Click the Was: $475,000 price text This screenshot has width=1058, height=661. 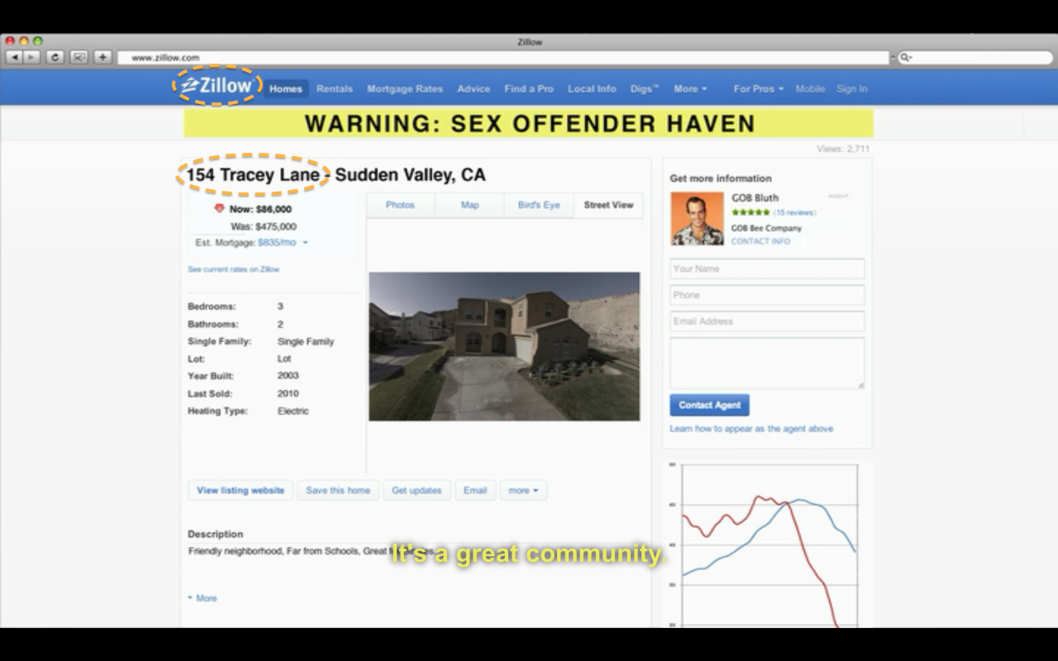pyautogui.click(x=263, y=227)
